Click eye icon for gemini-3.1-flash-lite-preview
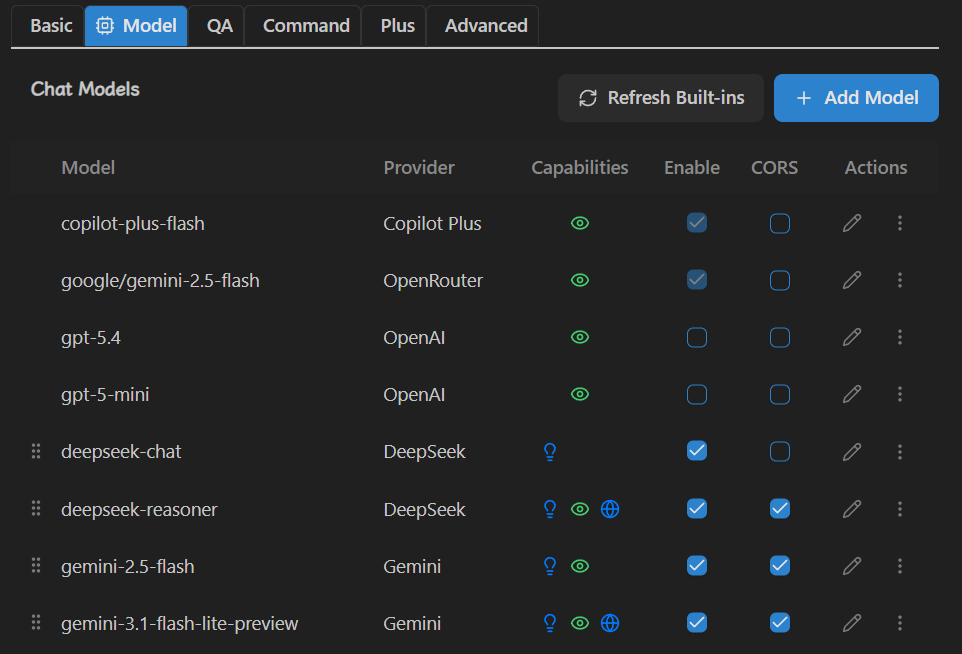Viewport: 962px width, 654px height. pyautogui.click(x=580, y=623)
